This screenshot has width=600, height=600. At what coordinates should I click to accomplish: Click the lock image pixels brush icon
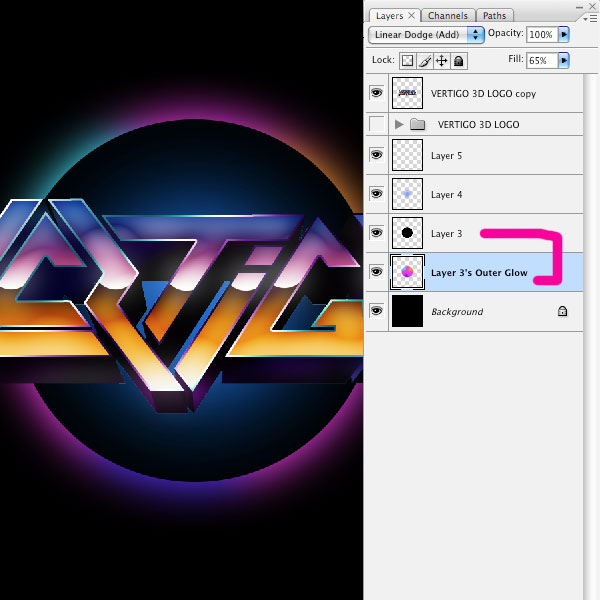click(425, 61)
